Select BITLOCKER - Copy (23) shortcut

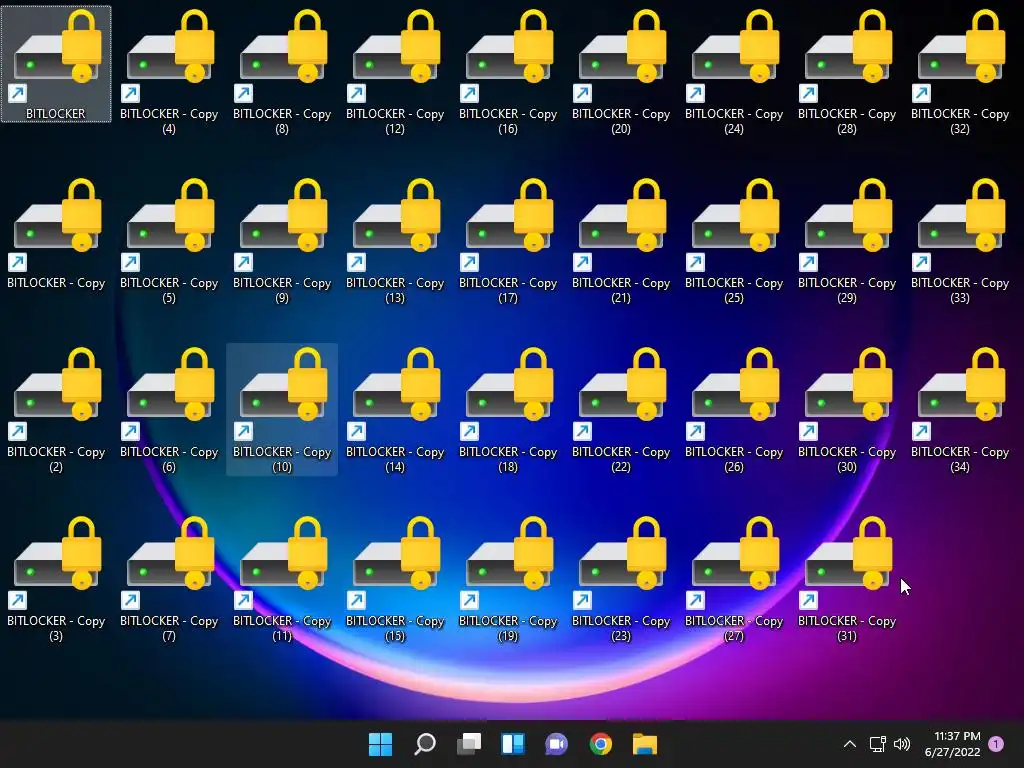621,579
